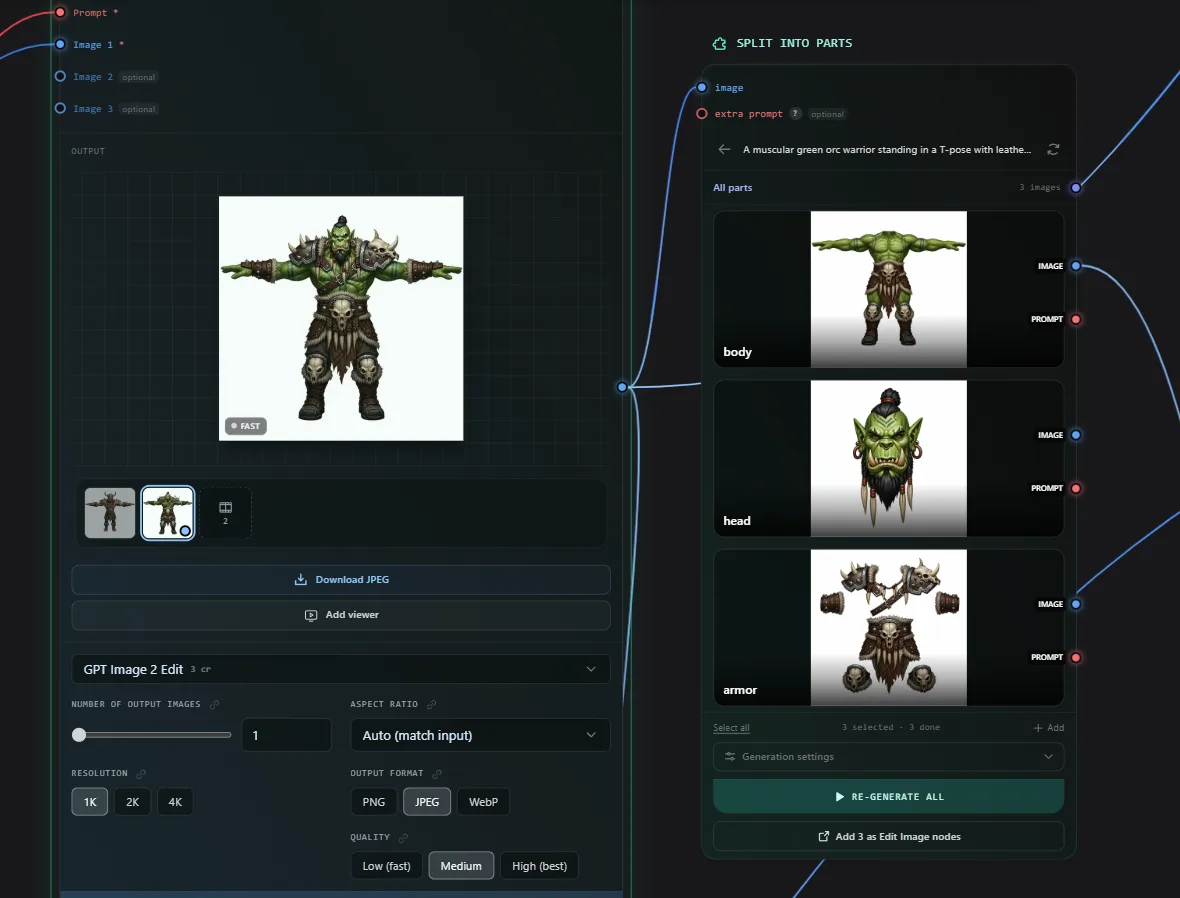1180x898 pixels.
Task: Click the link icon next to Quality
Action: 403,838
